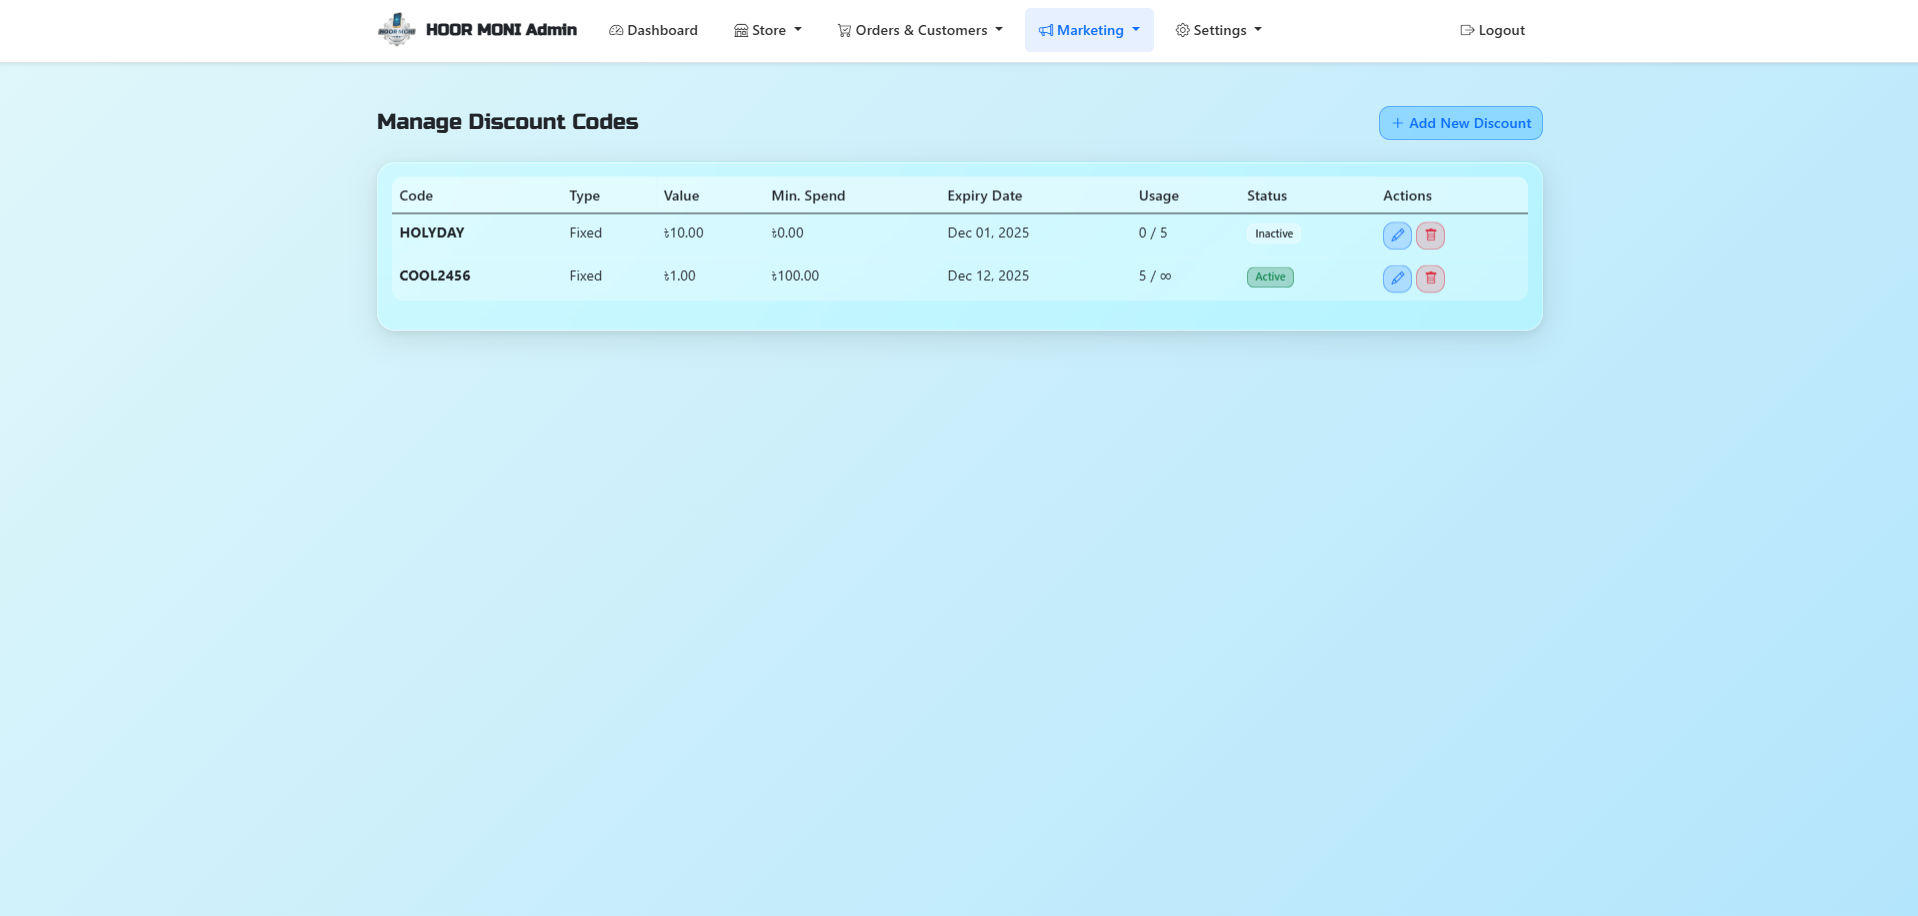
Task: Log out of the admin panel
Action: tap(1492, 30)
